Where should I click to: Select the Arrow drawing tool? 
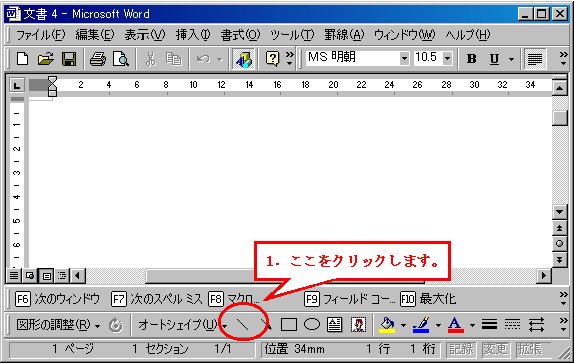(x=266, y=324)
